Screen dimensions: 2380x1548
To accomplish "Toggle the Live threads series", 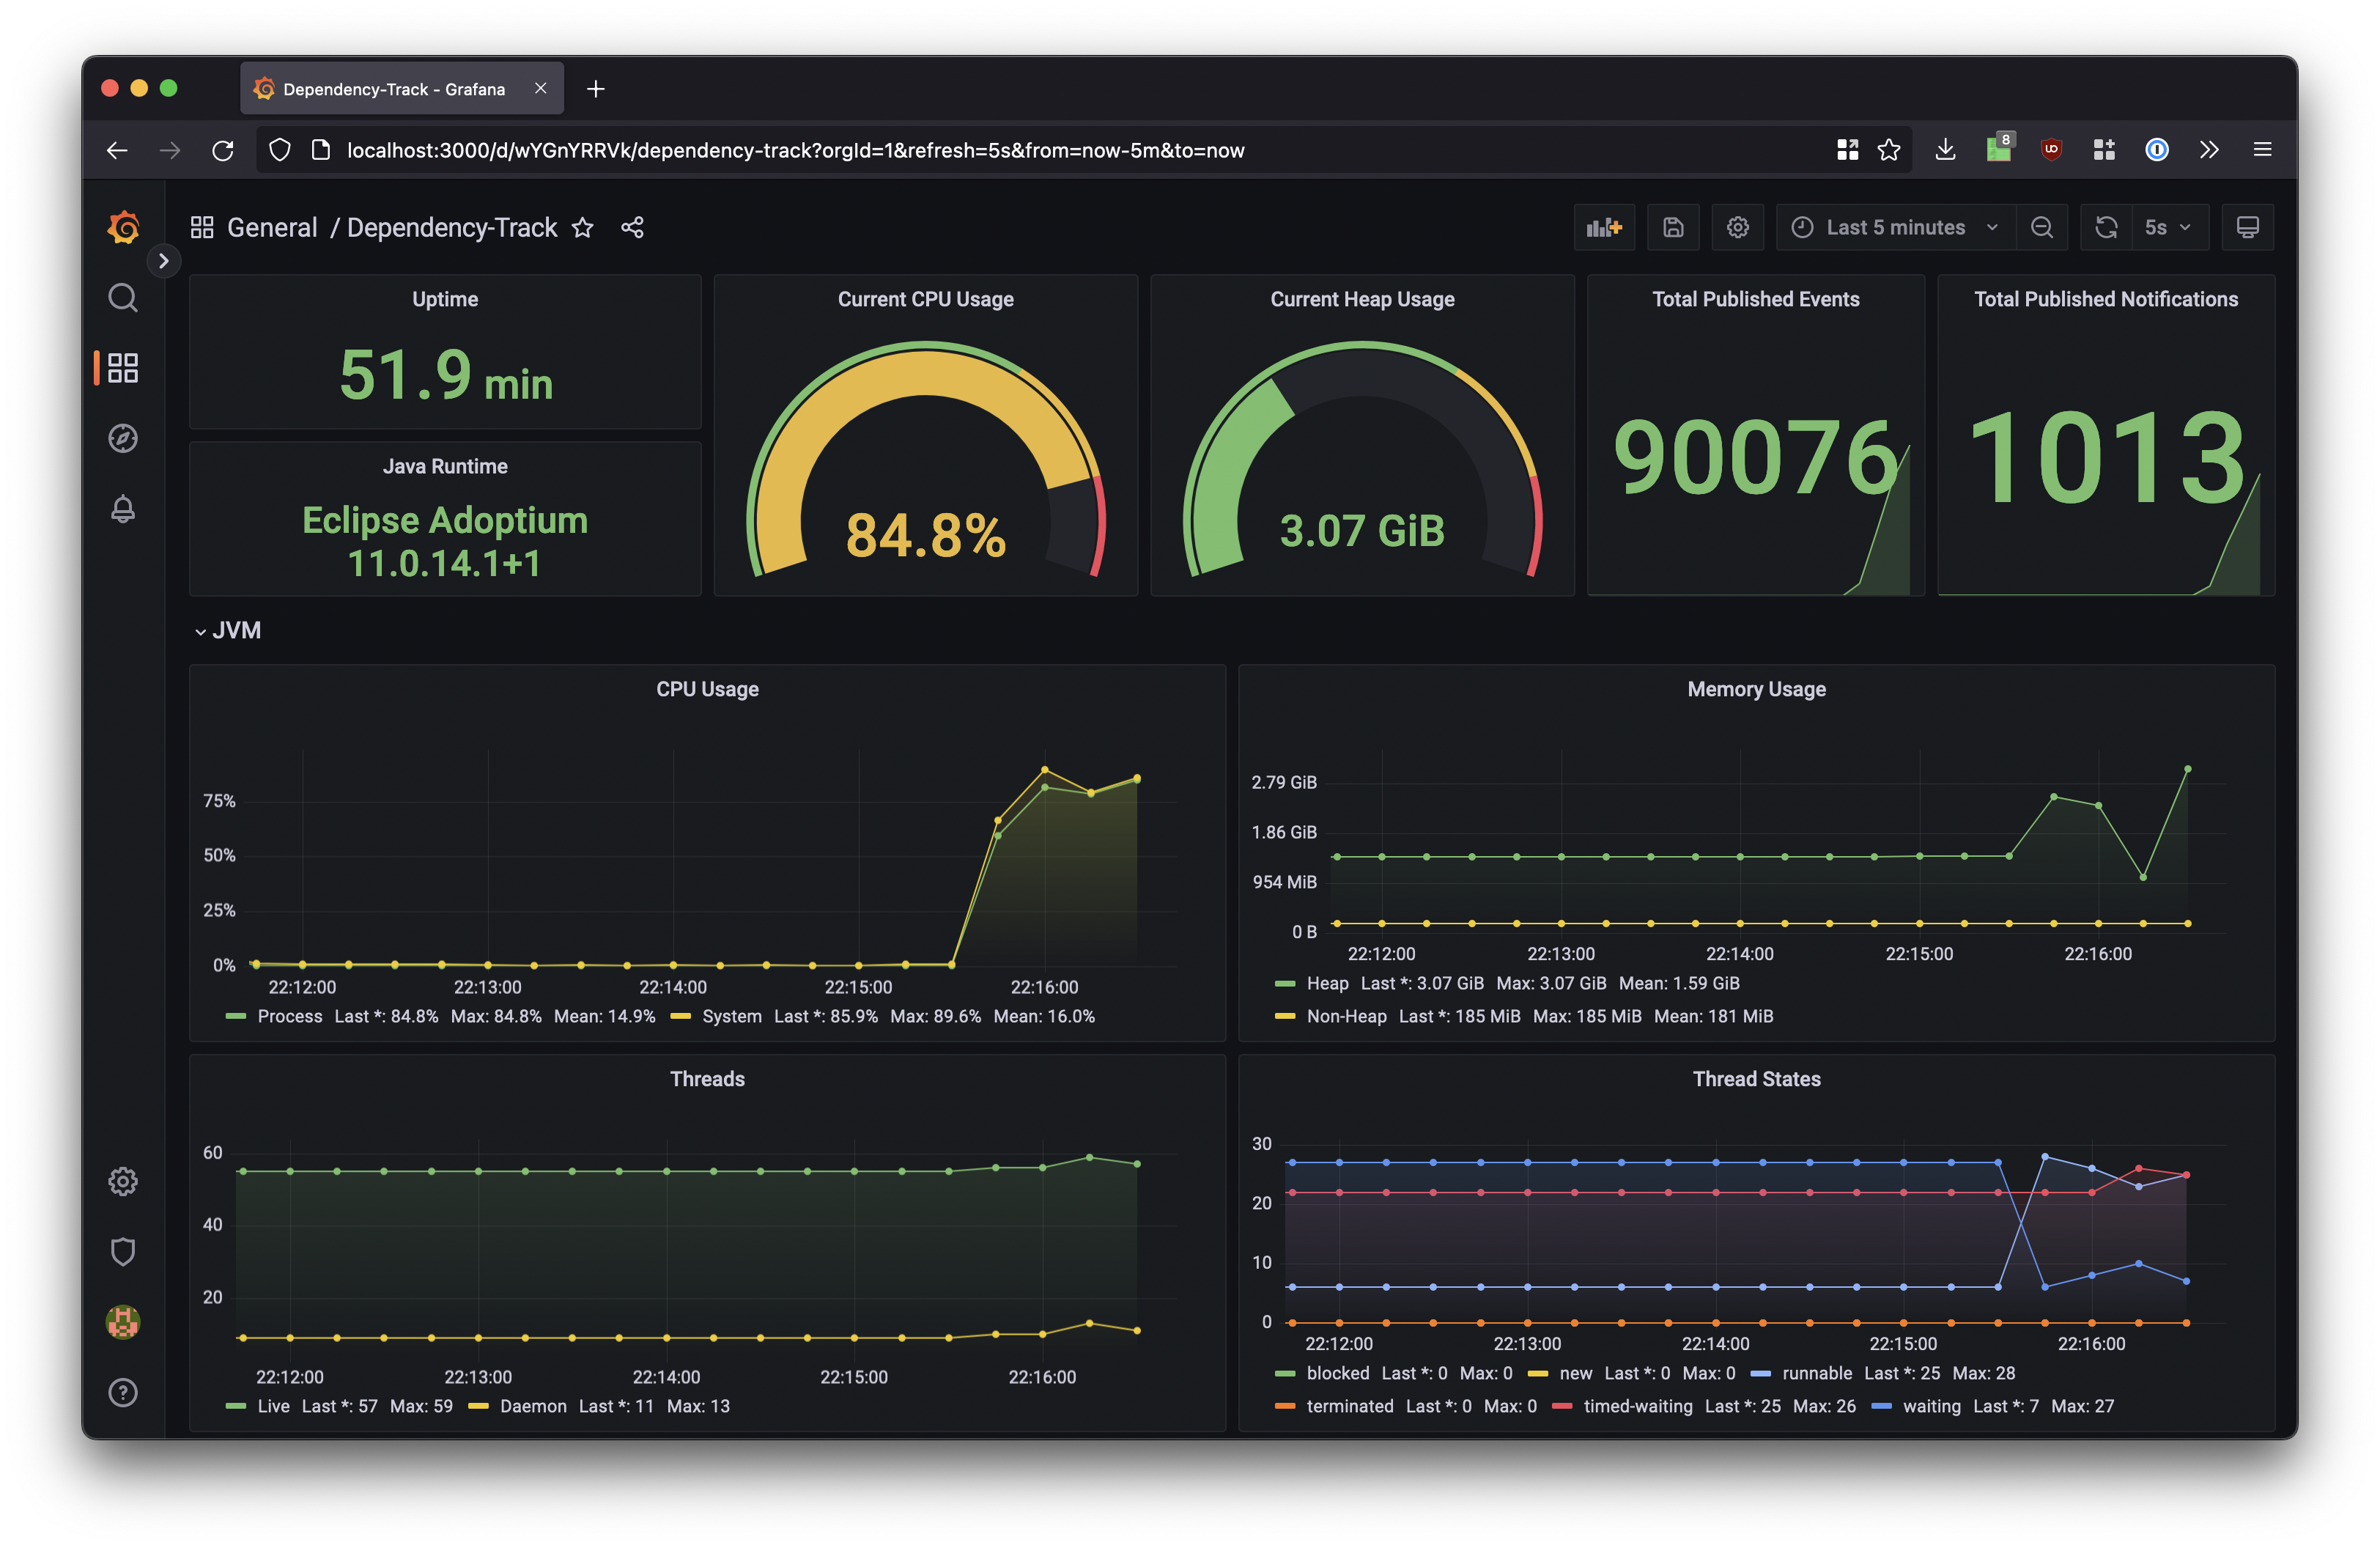I will pyautogui.click(x=273, y=1406).
